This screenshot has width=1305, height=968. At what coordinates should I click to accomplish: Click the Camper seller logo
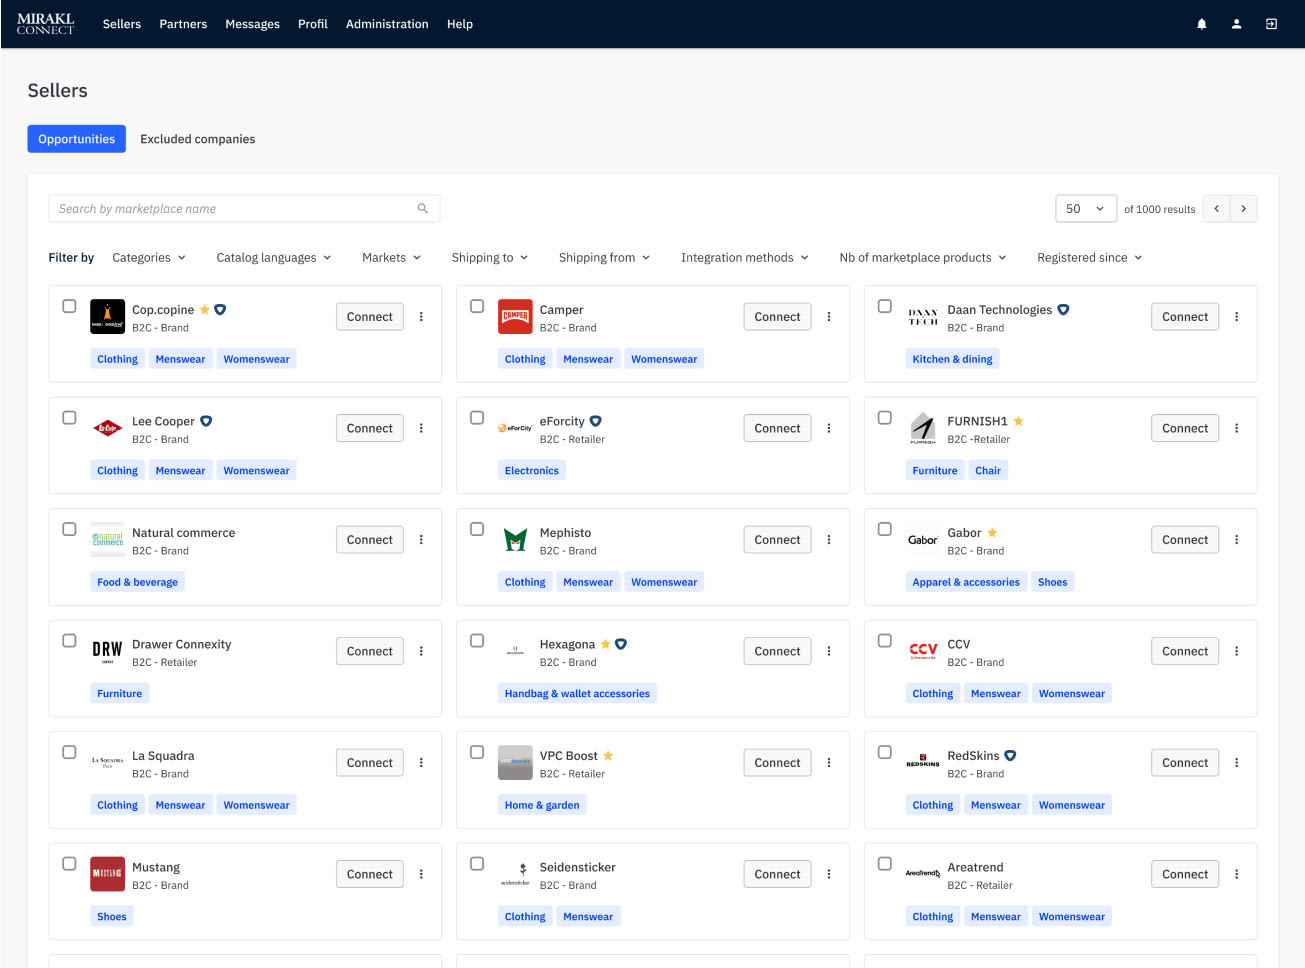515,317
